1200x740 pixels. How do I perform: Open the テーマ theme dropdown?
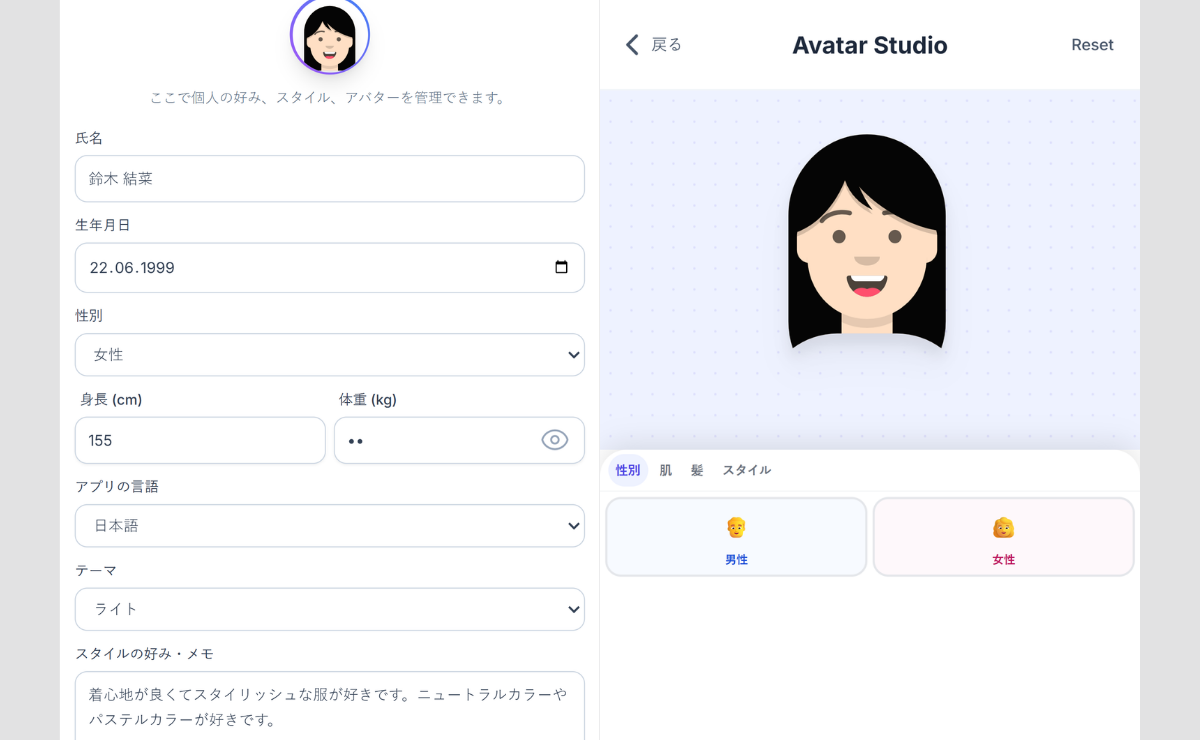(x=330, y=609)
